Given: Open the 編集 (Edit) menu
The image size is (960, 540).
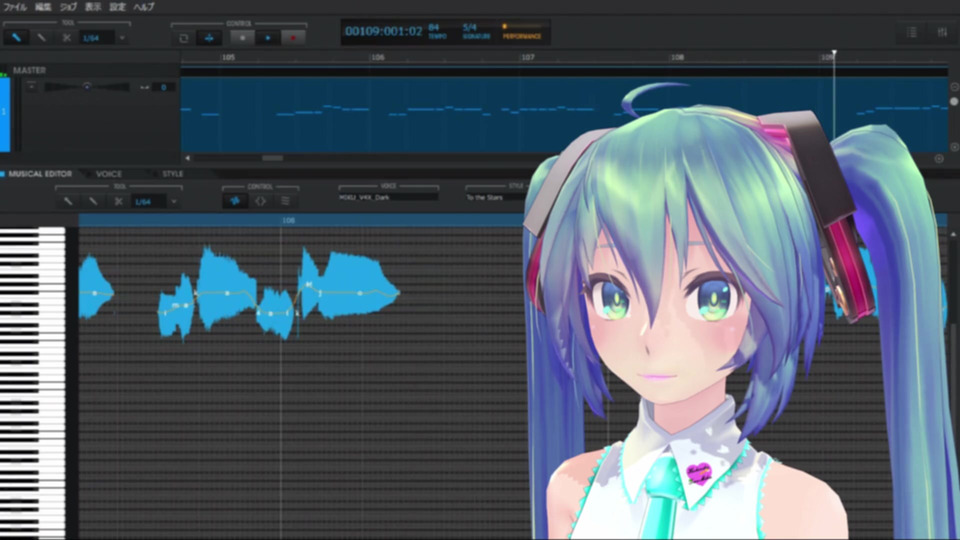Looking at the screenshot, I should point(43,7).
